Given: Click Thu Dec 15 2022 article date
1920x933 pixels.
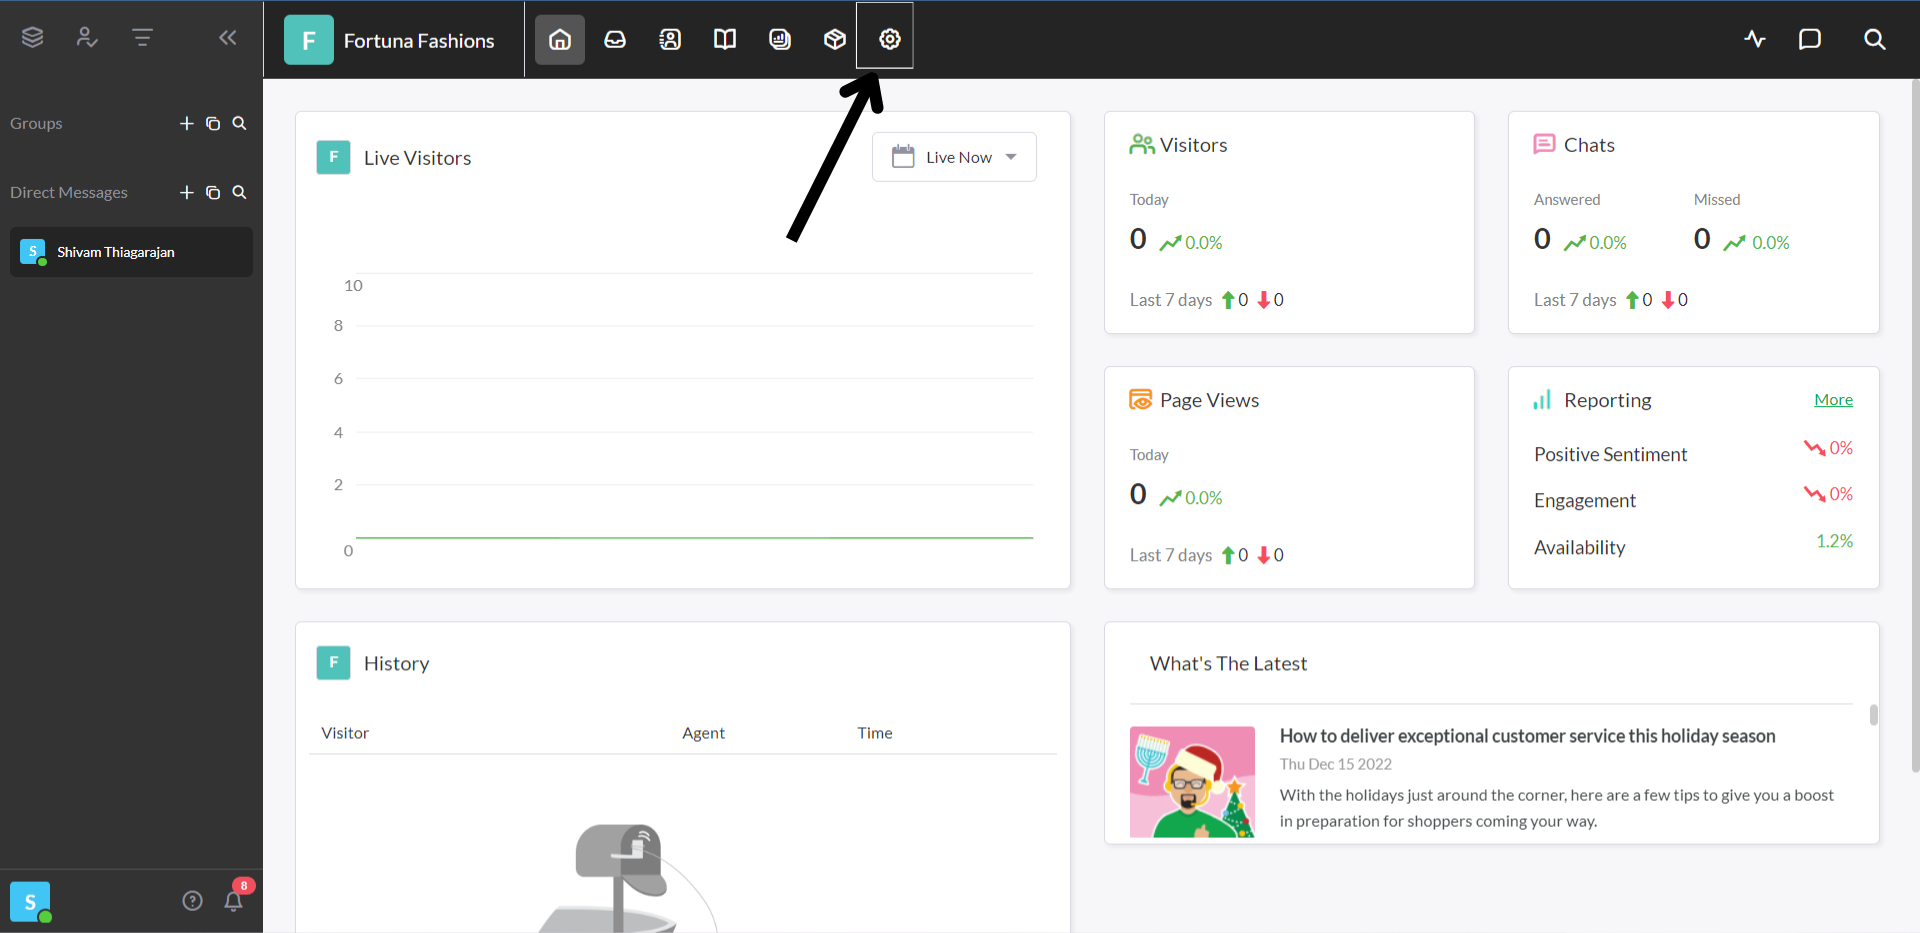Looking at the screenshot, I should 1336,764.
